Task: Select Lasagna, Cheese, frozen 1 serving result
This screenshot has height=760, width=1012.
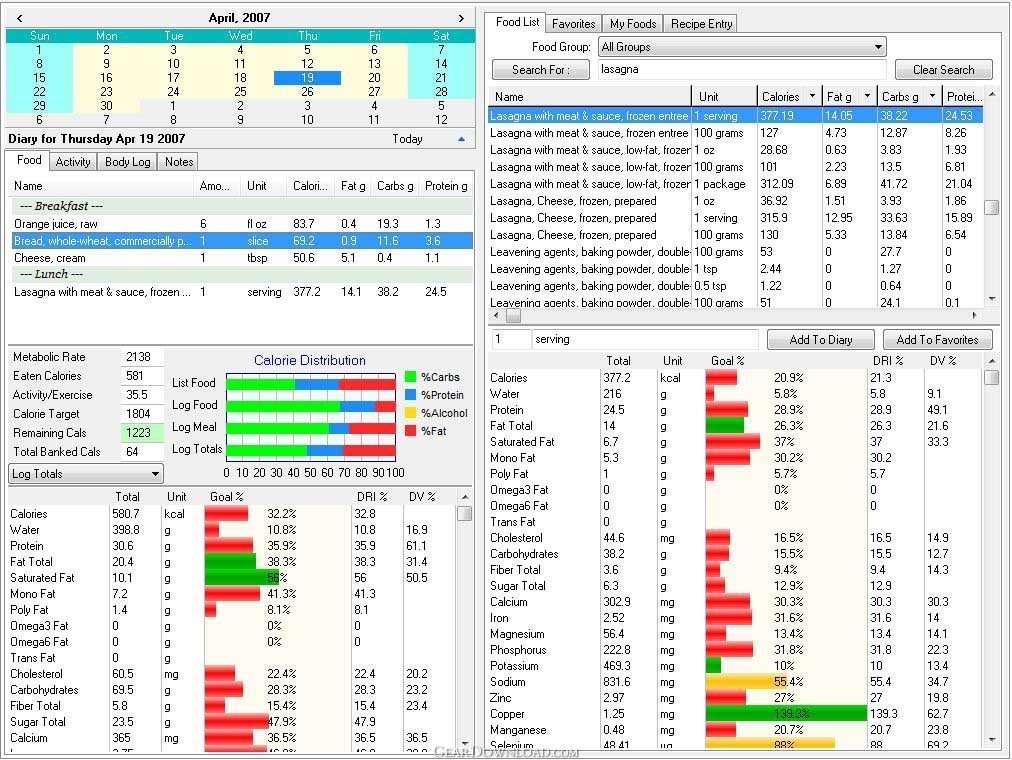Action: (x=736, y=218)
